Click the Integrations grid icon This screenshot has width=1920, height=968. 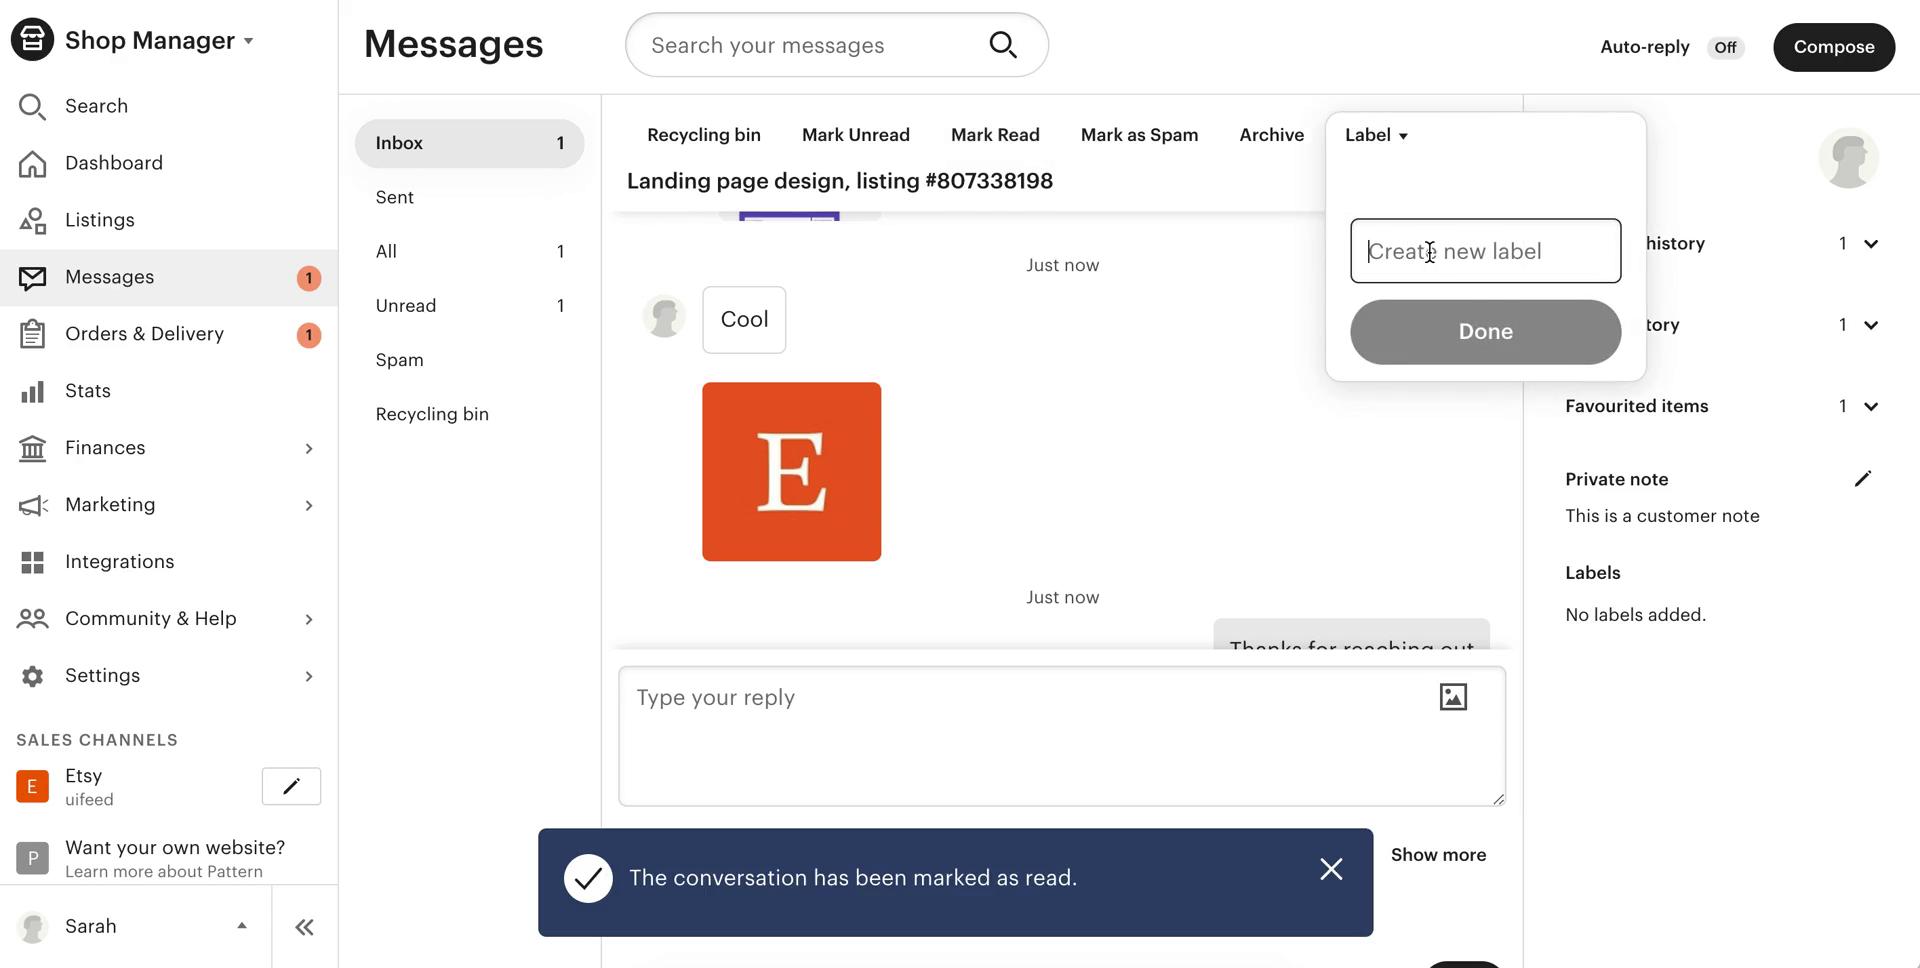pyautogui.click(x=32, y=562)
